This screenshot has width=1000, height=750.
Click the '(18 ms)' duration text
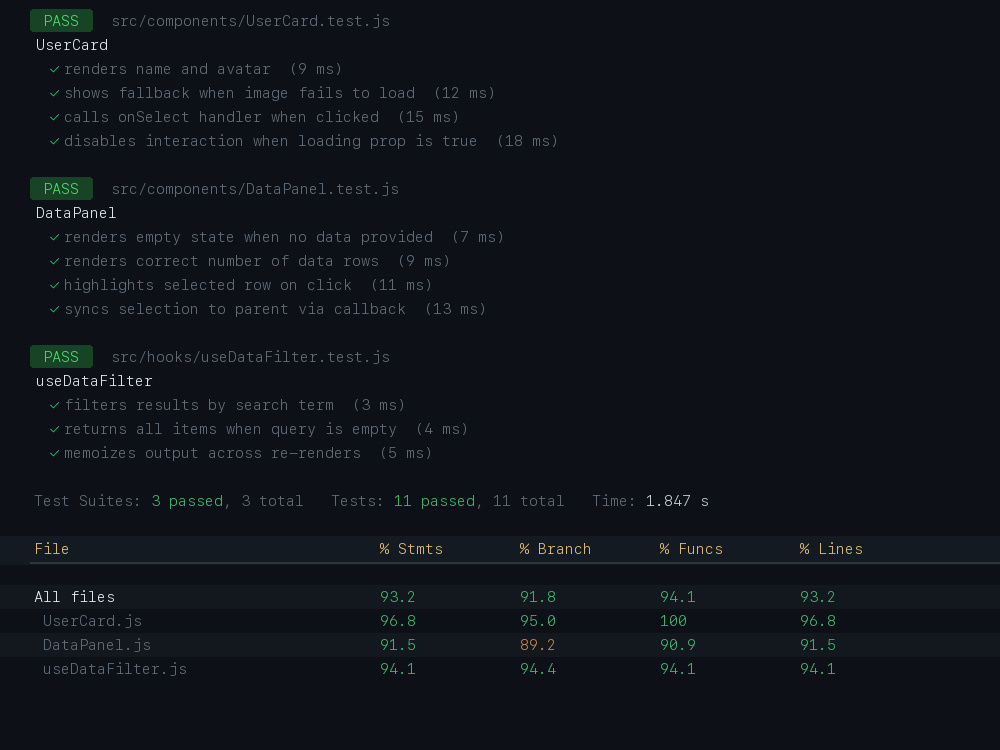527,141
